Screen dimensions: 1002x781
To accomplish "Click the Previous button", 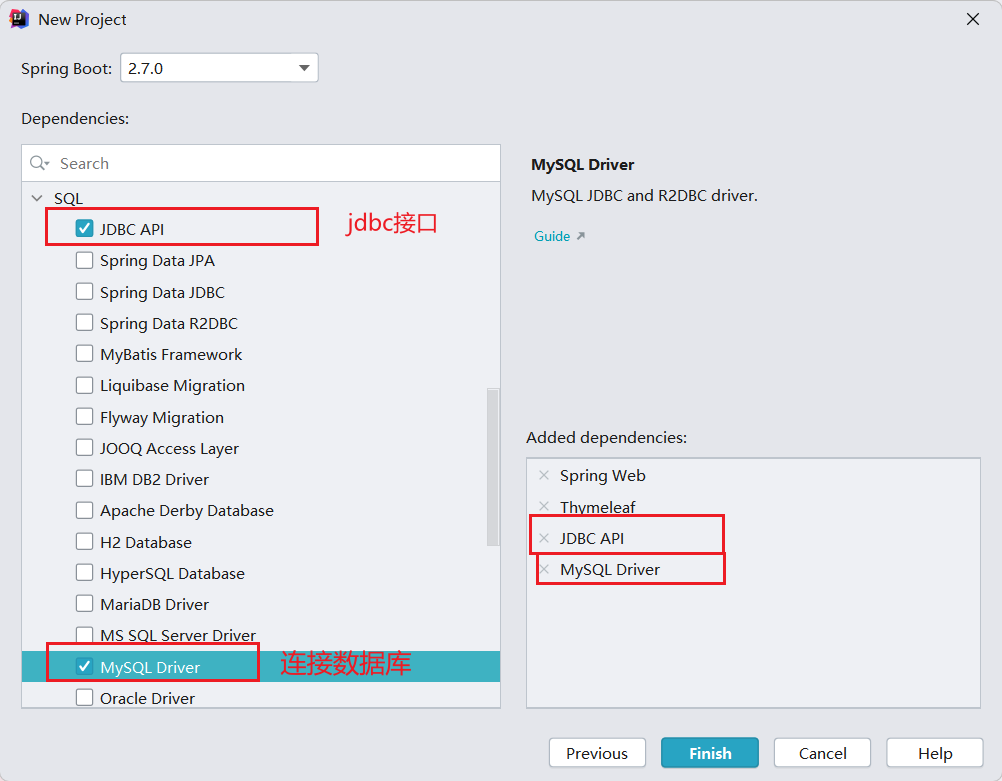I will pos(597,753).
